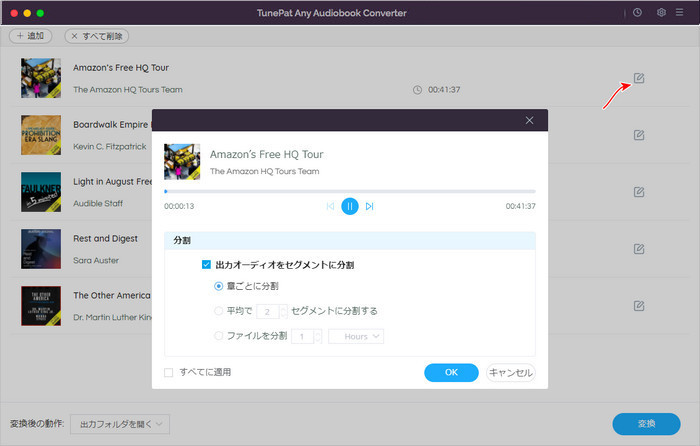
Task: Click duration 00:41:37 in list row
Action: coord(444,90)
